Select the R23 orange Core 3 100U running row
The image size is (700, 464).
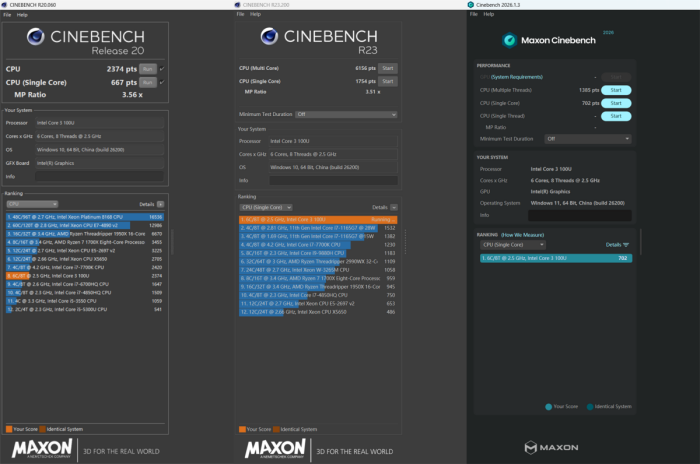318,220
